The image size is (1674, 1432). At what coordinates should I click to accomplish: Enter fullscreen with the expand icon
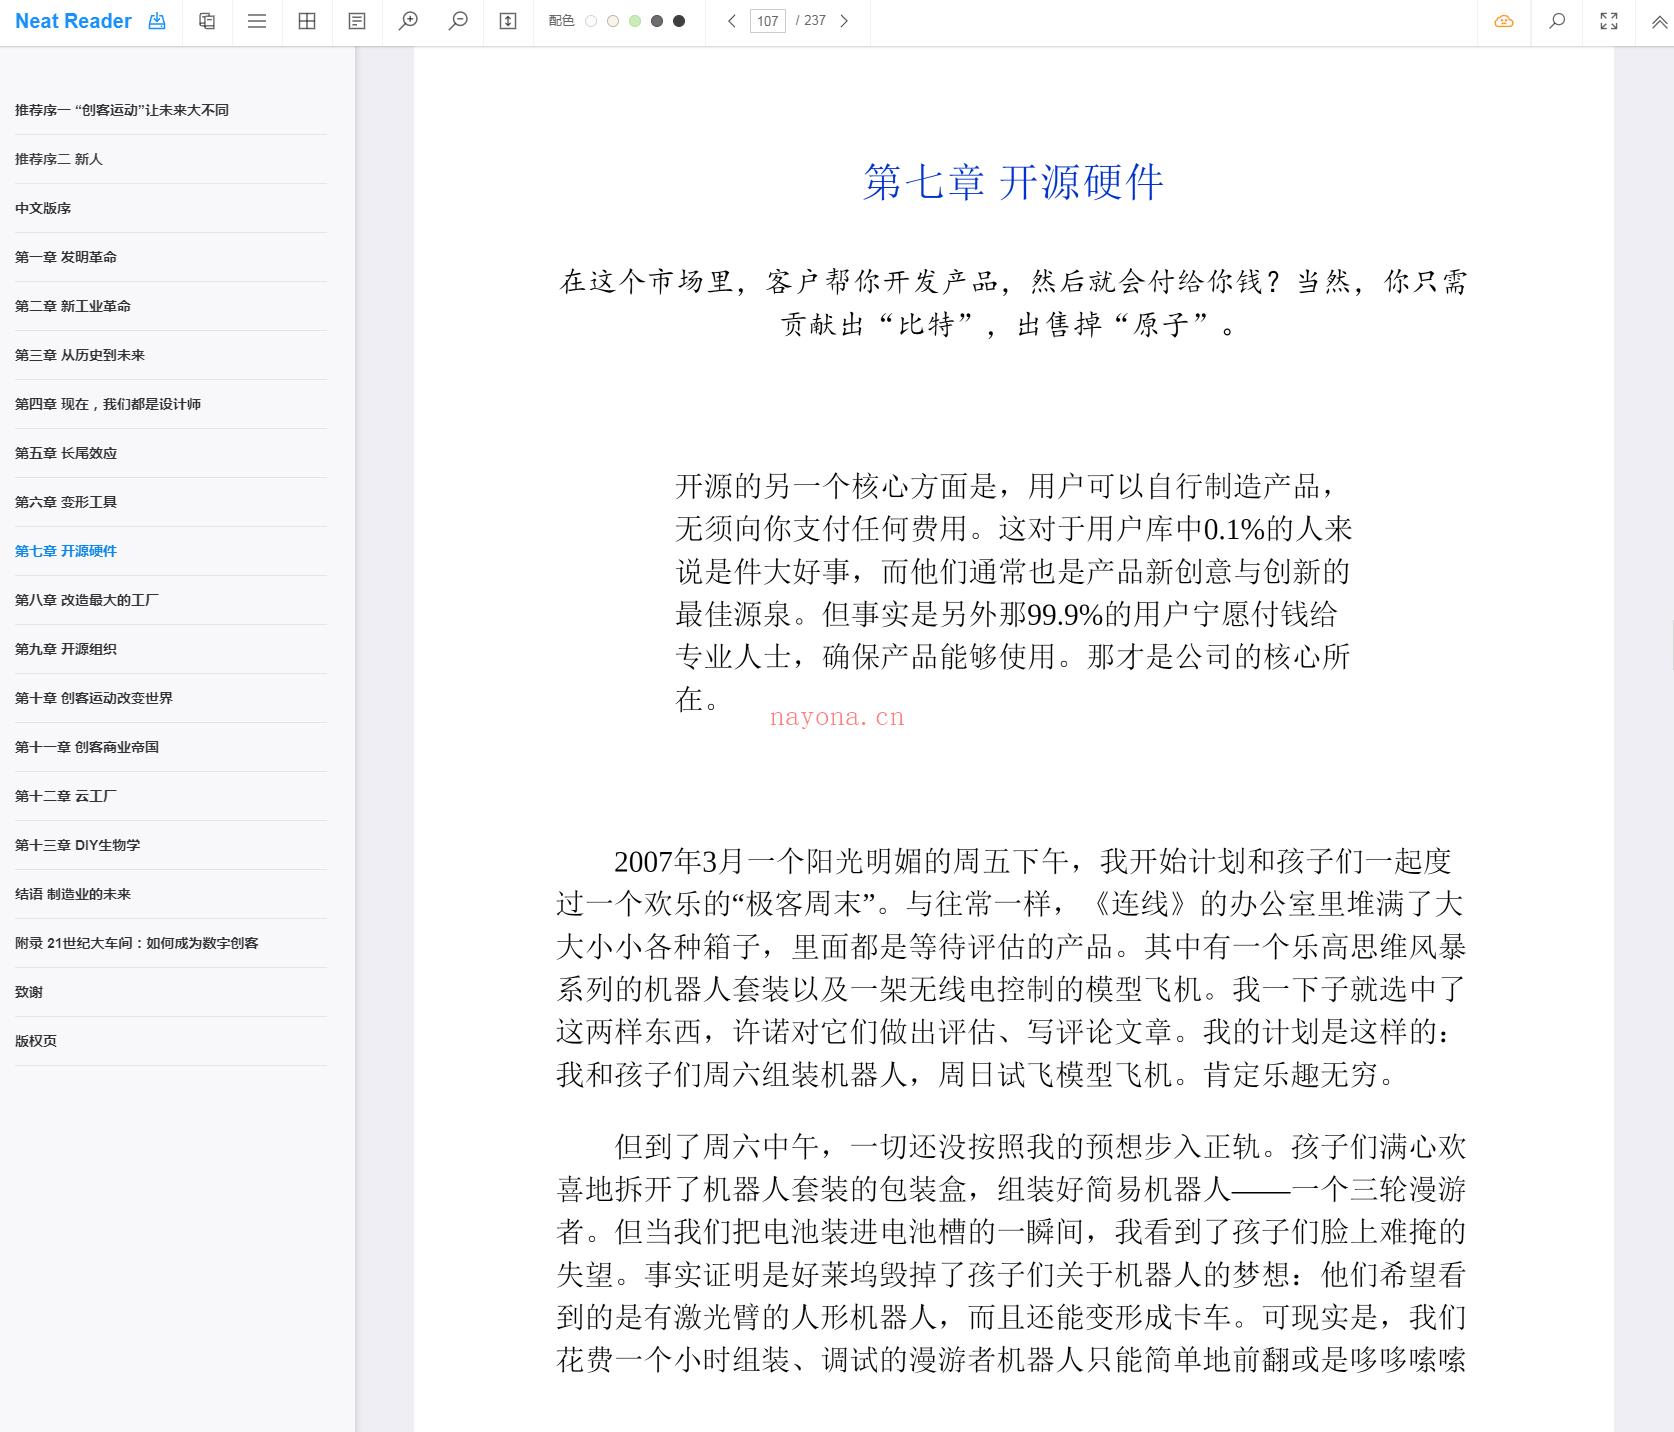click(1609, 21)
